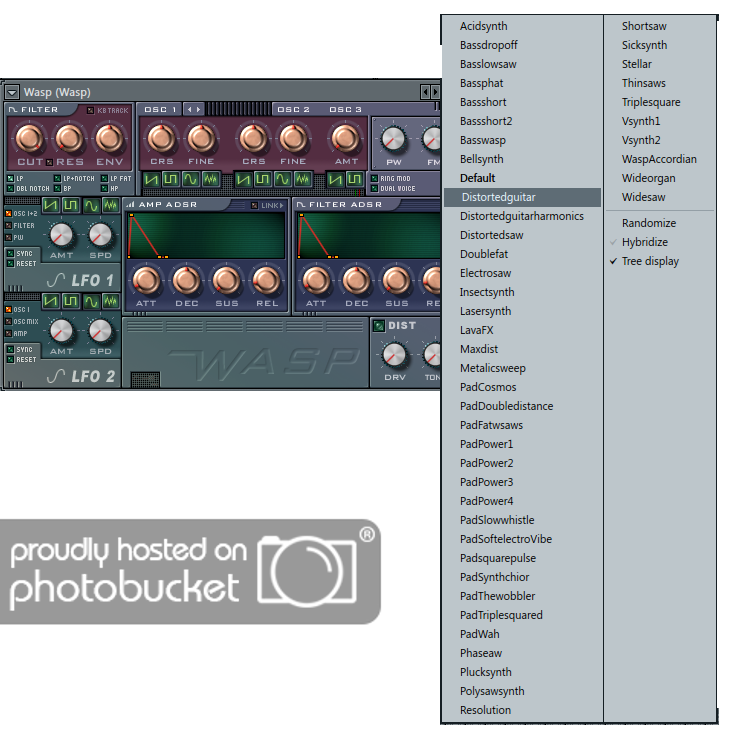Toggle Dual Voice option

coord(374,189)
